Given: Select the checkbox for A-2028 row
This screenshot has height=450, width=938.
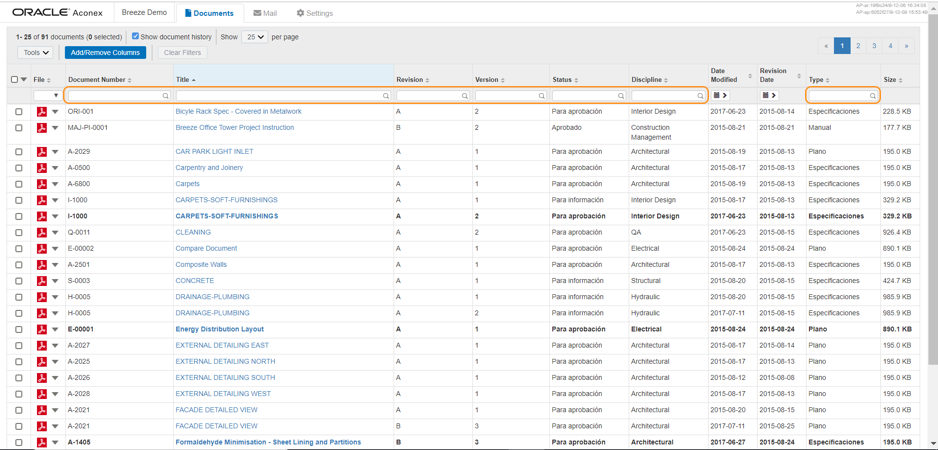Looking at the screenshot, I should 19,394.
